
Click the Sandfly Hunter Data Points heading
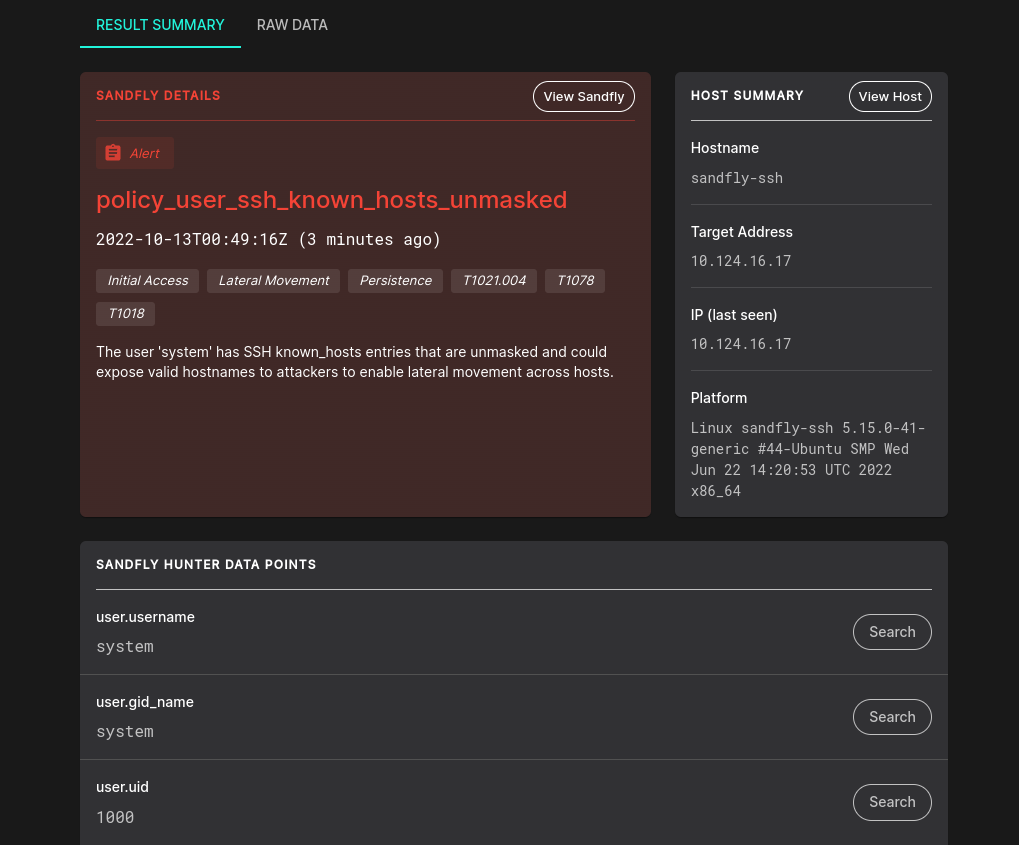tap(206, 564)
